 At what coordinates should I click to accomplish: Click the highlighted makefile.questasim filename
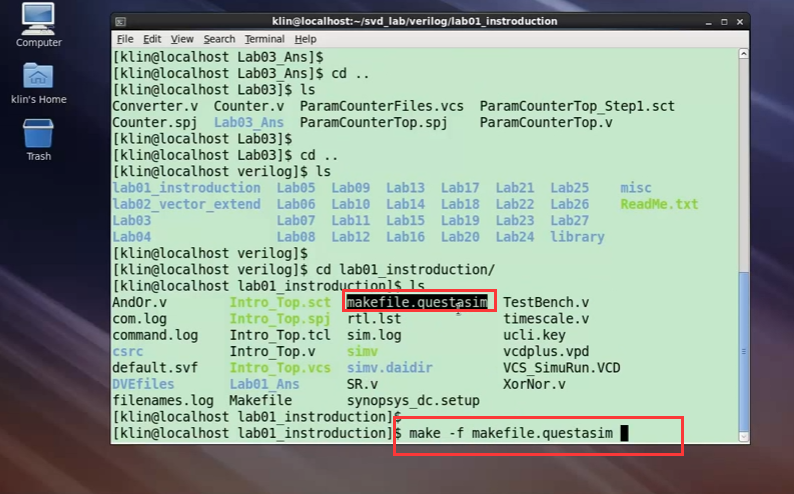[417, 303]
